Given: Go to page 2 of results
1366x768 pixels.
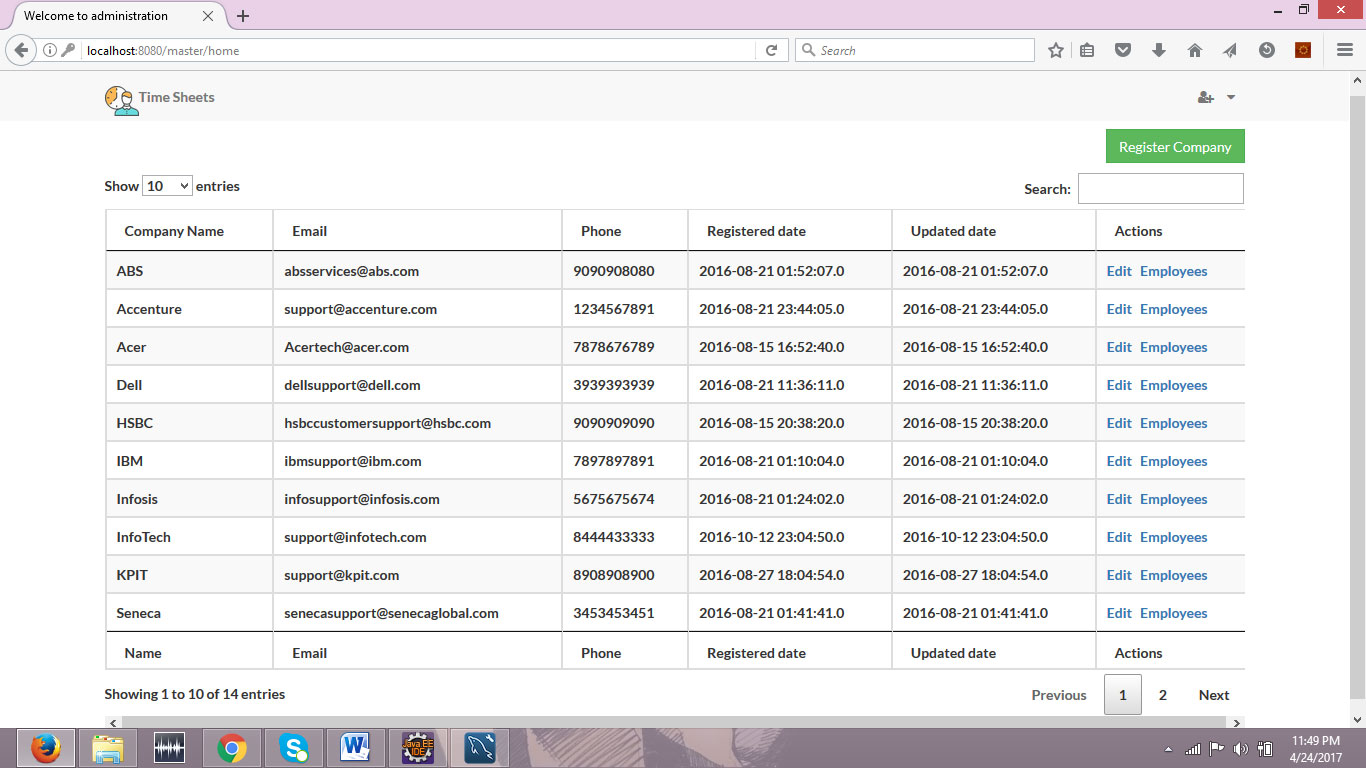Looking at the screenshot, I should click(1162, 695).
